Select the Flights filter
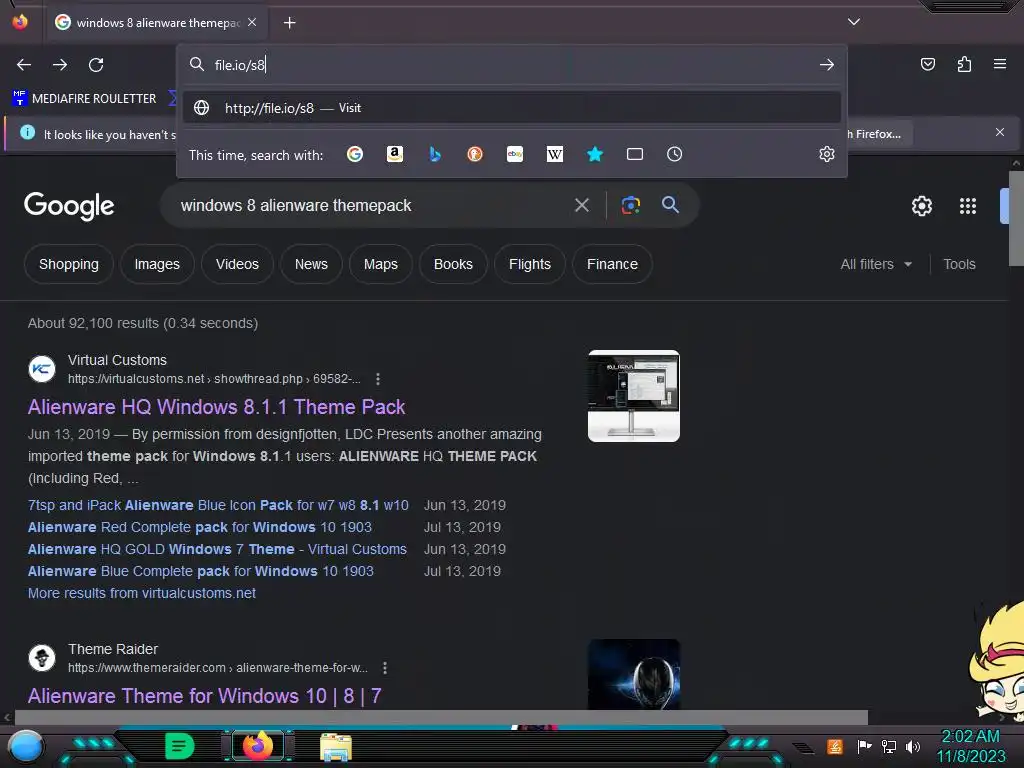This screenshot has width=1024, height=768. [530, 264]
